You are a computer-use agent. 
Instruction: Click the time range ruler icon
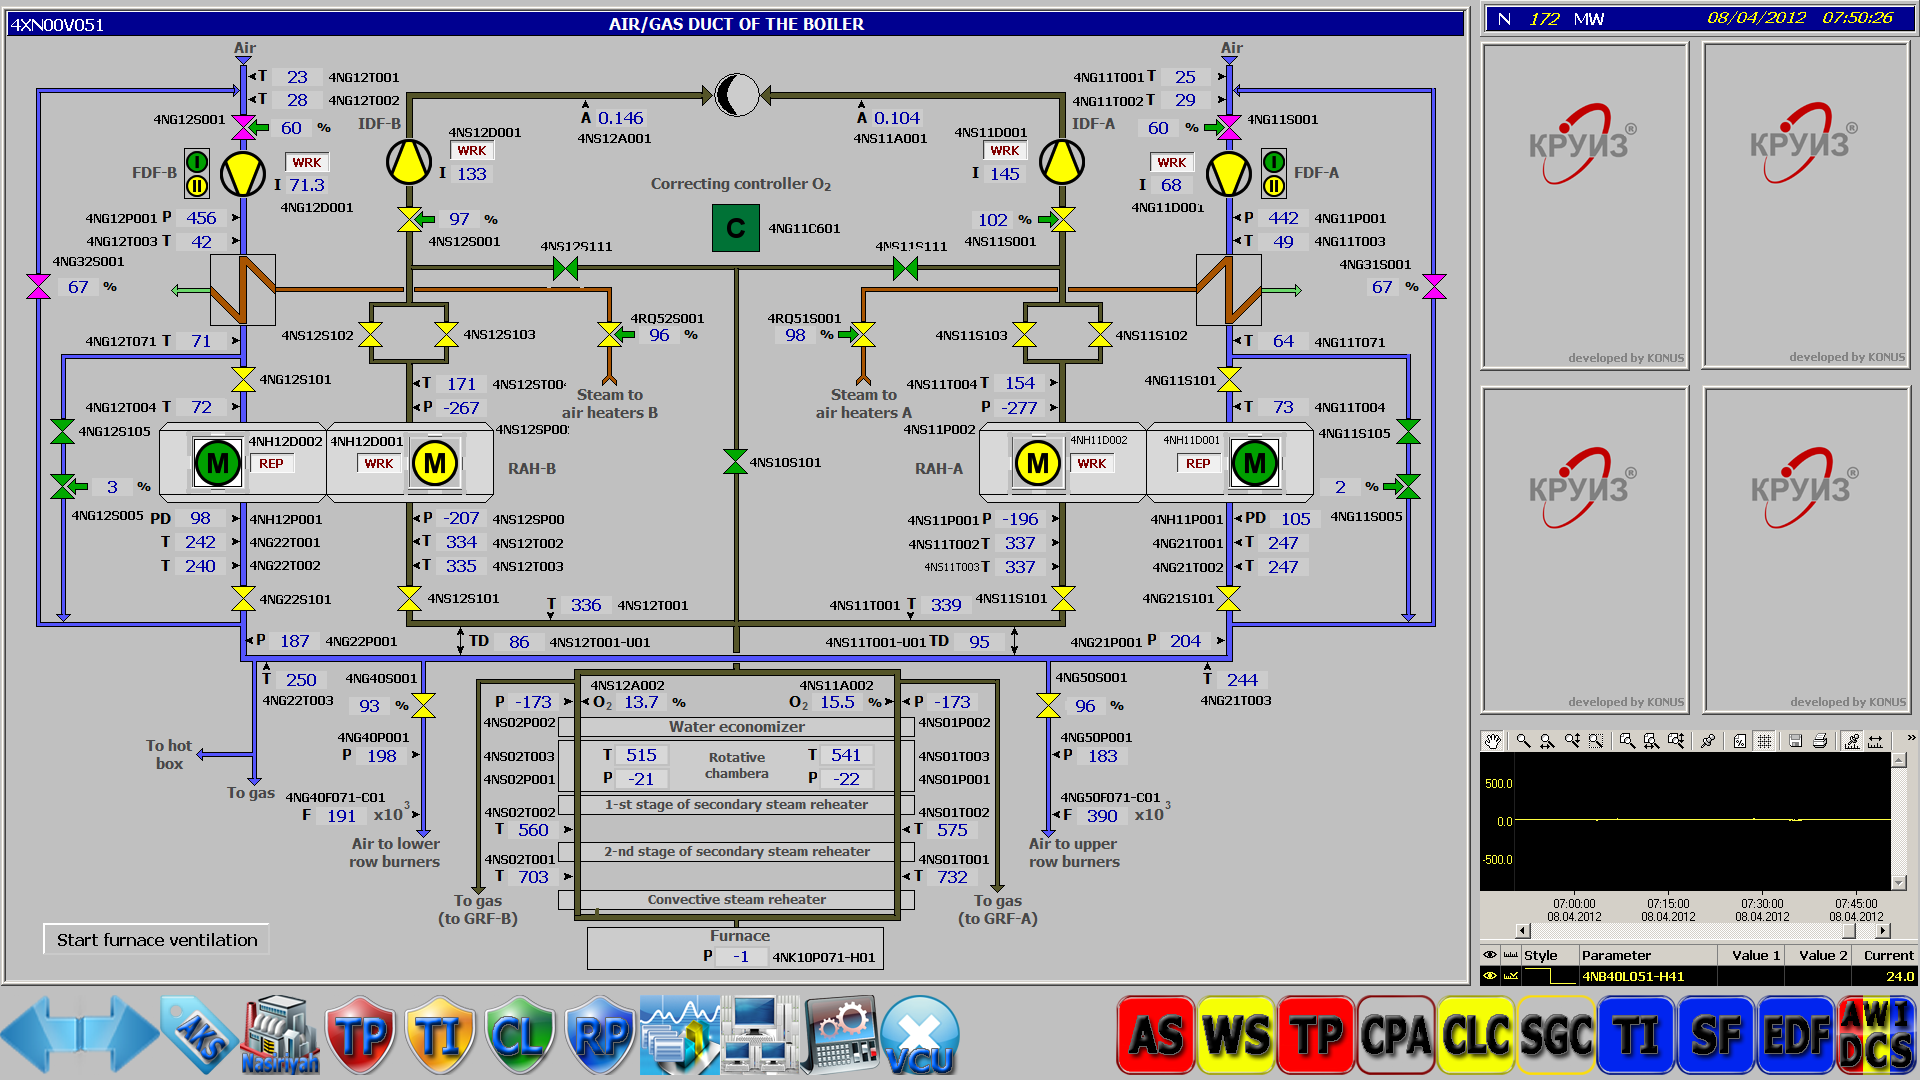pos(1876,741)
